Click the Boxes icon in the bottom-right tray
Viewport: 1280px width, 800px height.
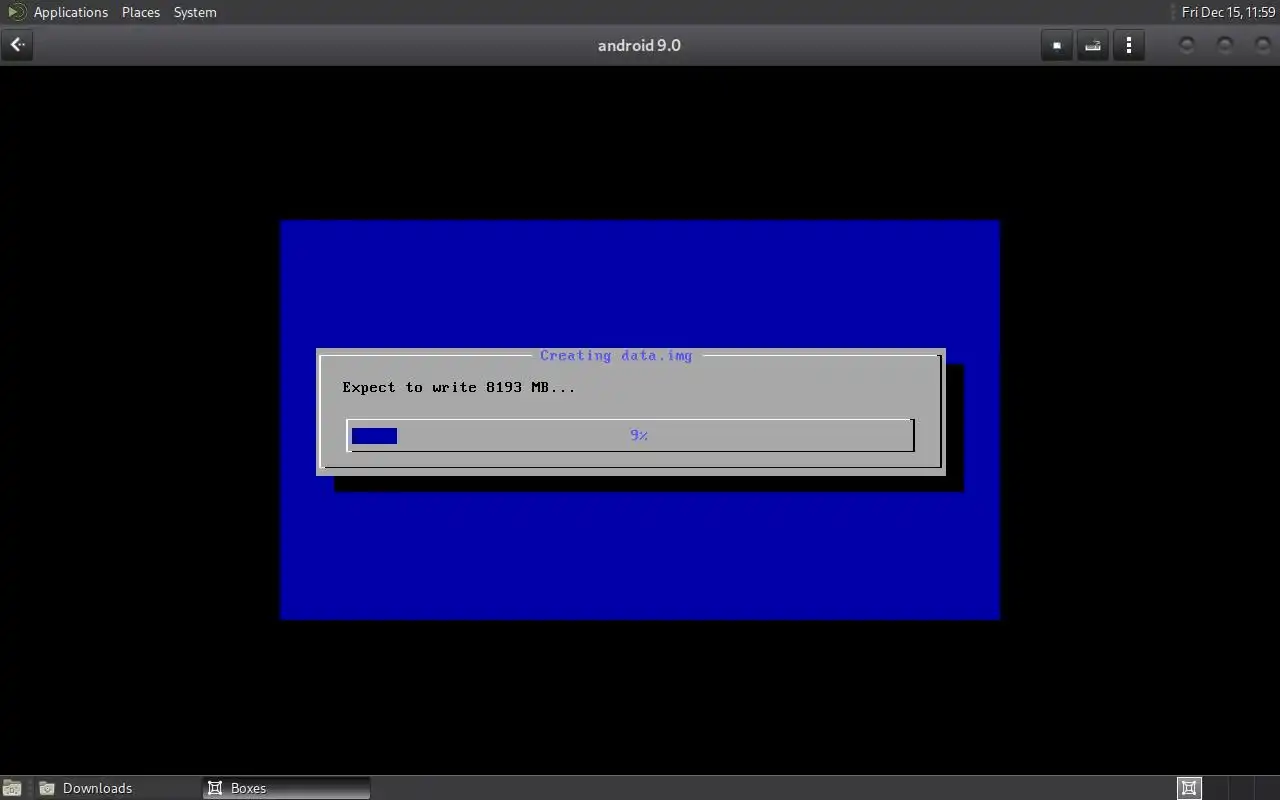pyautogui.click(x=1189, y=788)
